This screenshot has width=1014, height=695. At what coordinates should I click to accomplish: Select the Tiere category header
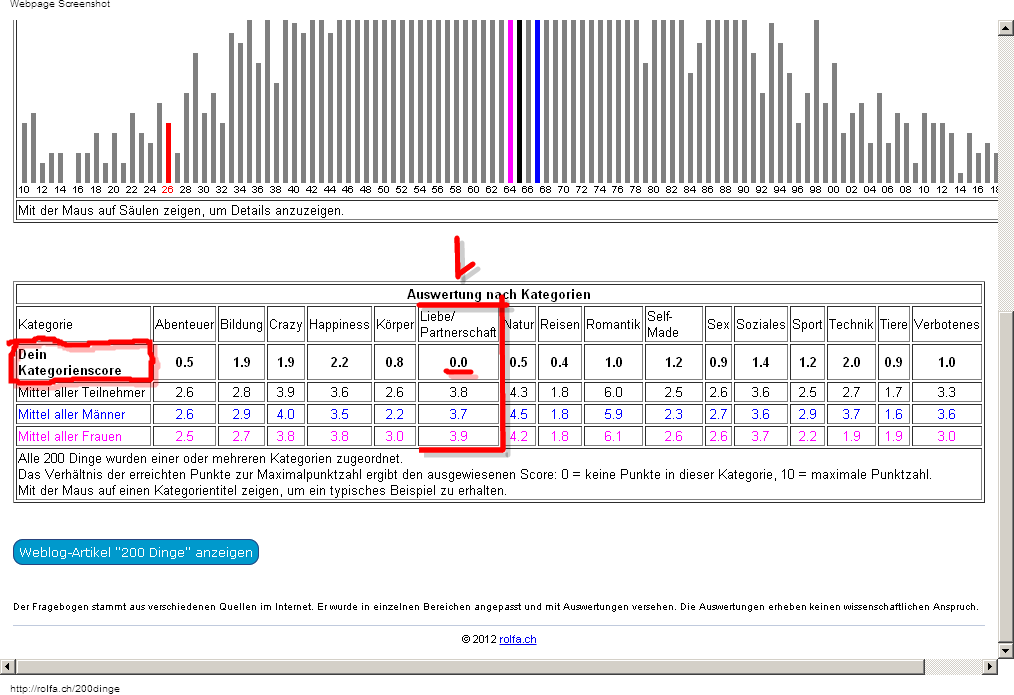tap(894, 324)
